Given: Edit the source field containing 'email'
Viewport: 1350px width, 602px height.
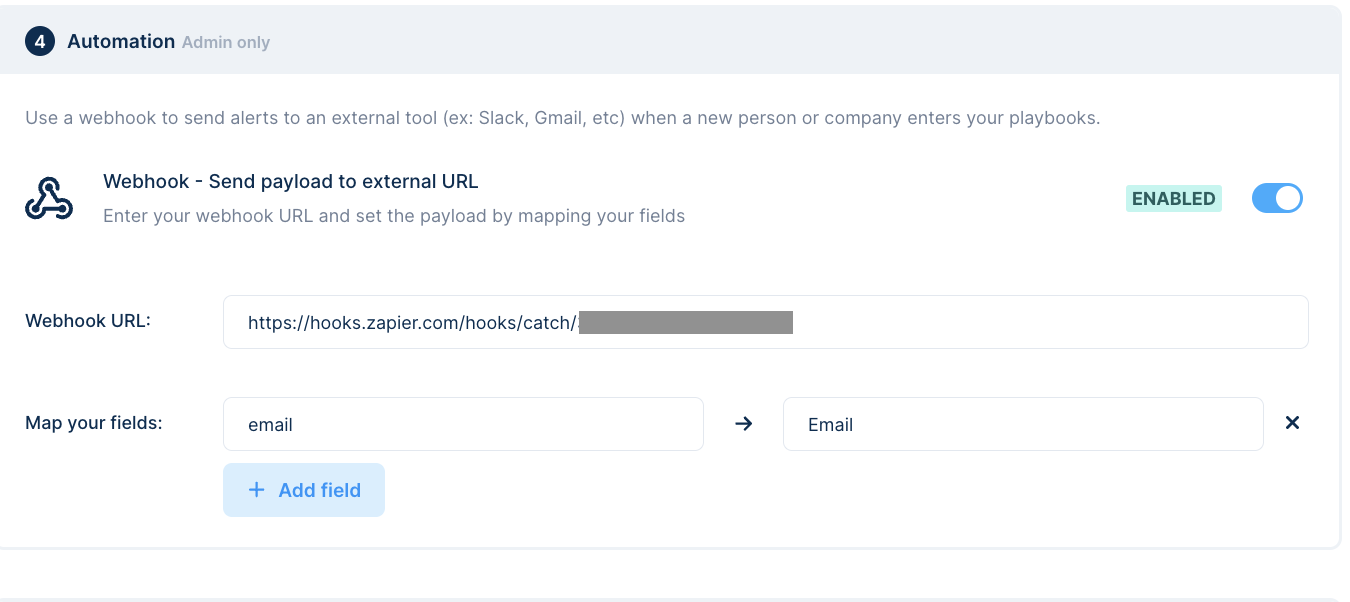Looking at the screenshot, I should 463,424.
